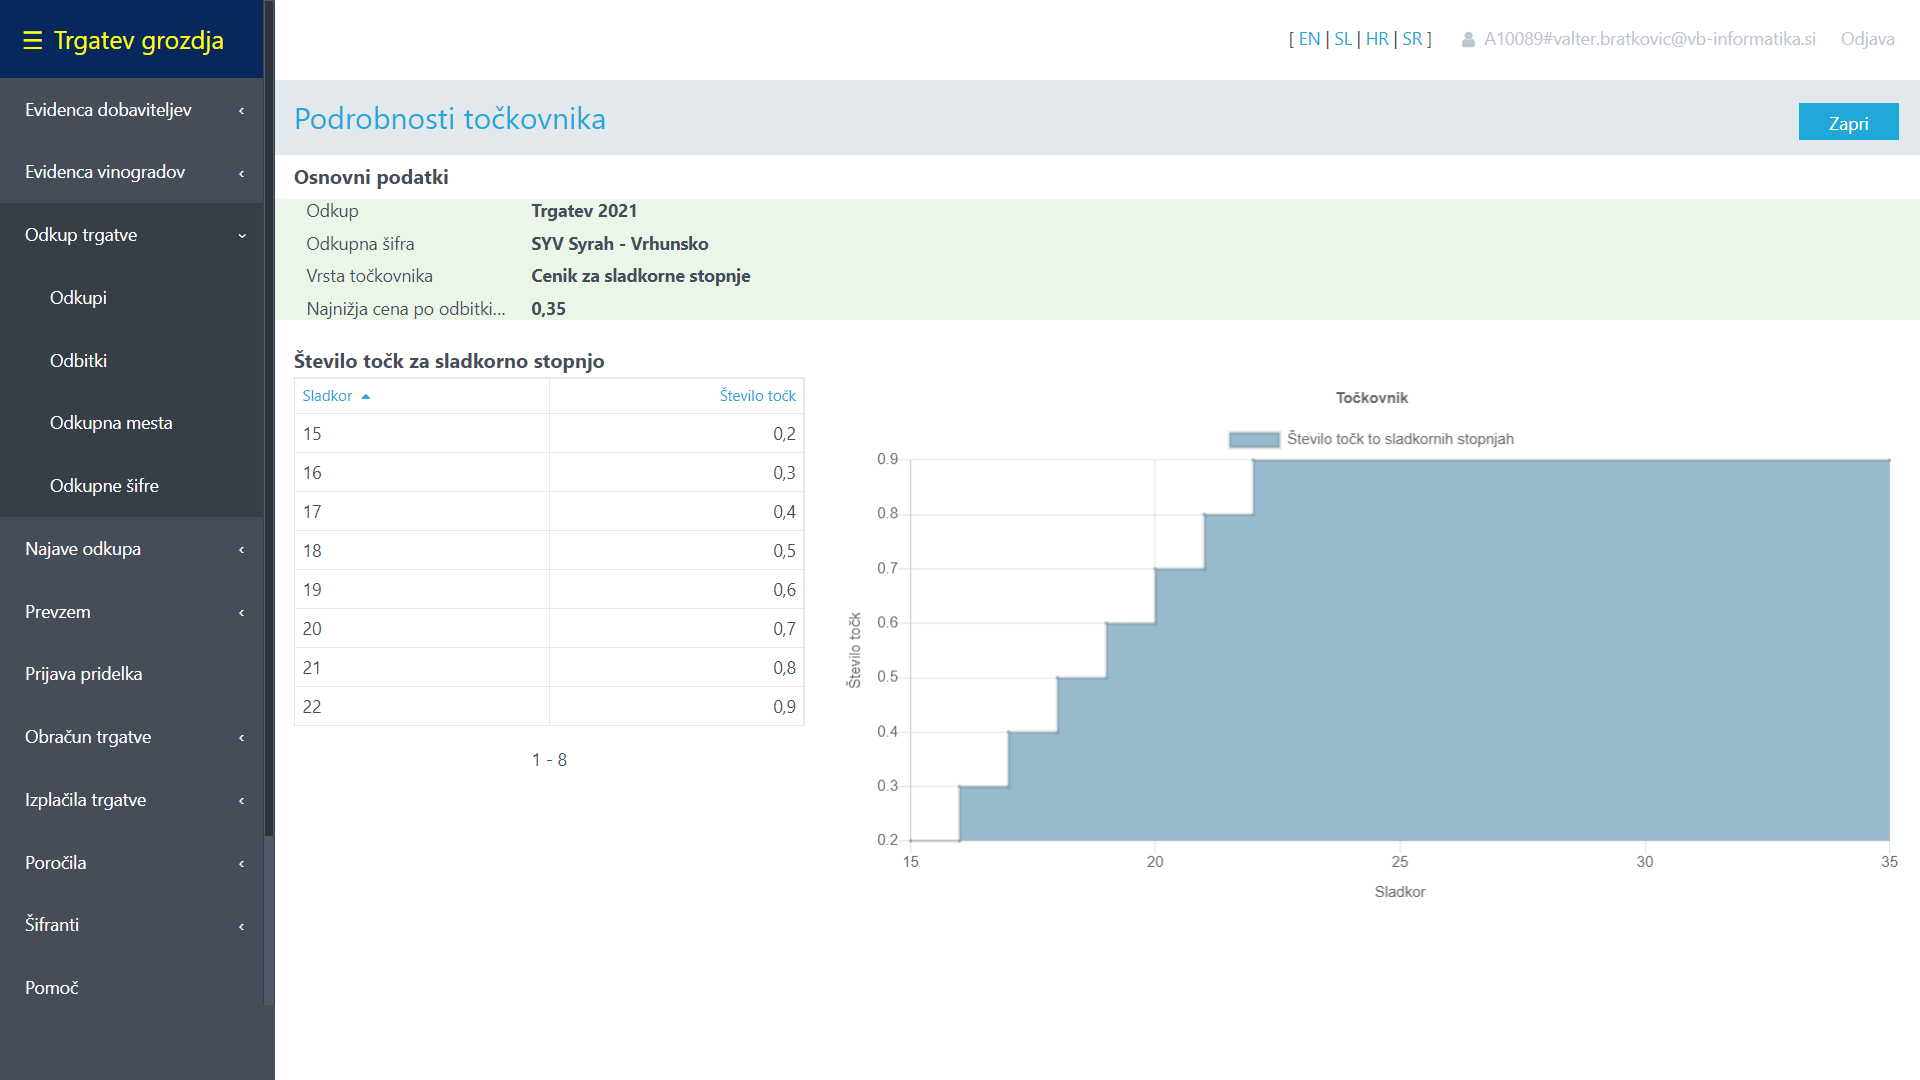
Task: Collapse Odkup trgatve section
Action: click(132, 235)
